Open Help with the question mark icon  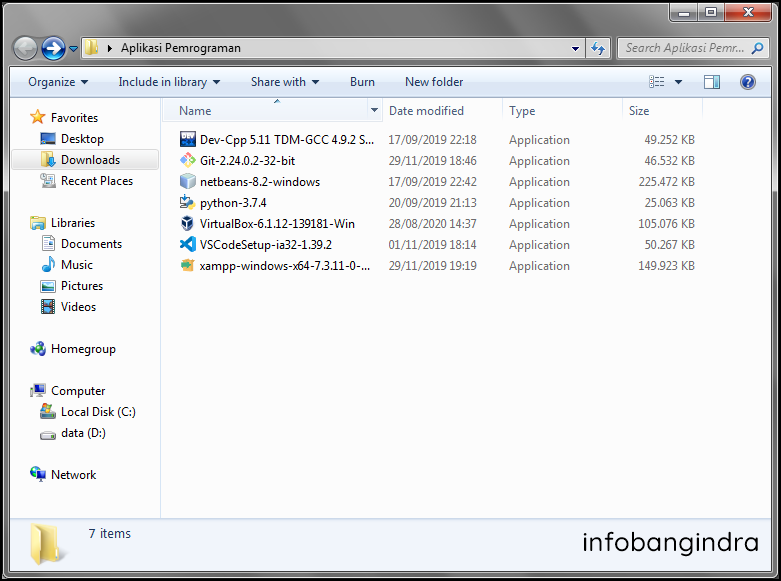pyautogui.click(x=748, y=82)
